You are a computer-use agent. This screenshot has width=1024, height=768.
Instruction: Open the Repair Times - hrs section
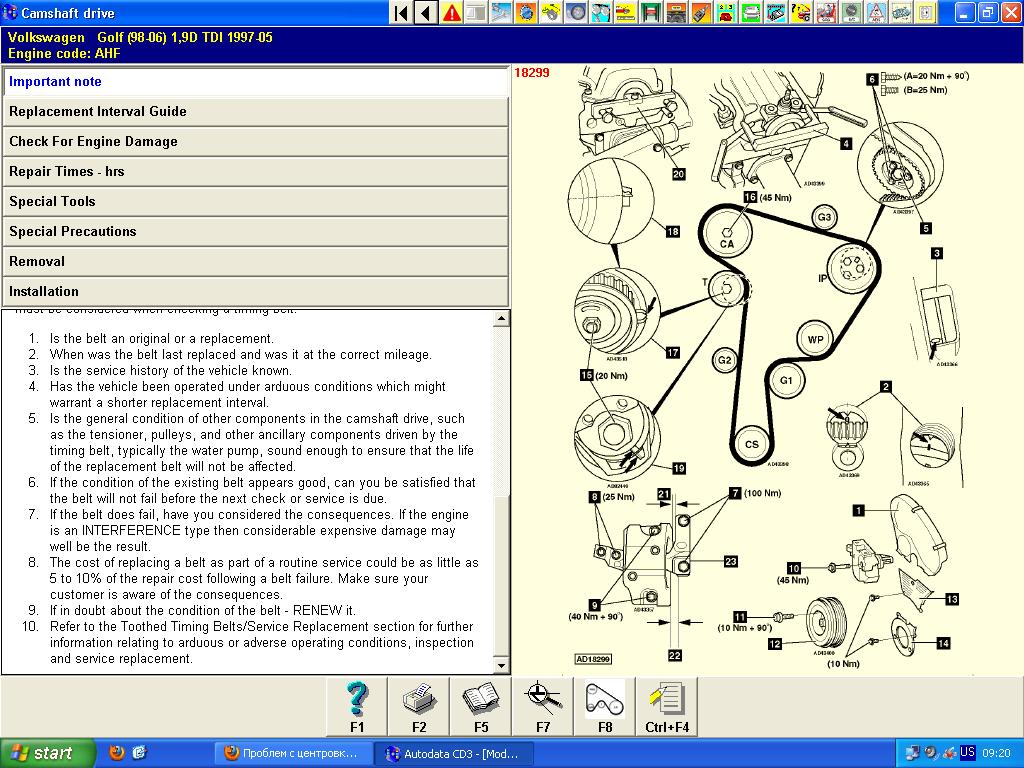pos(255,171)
